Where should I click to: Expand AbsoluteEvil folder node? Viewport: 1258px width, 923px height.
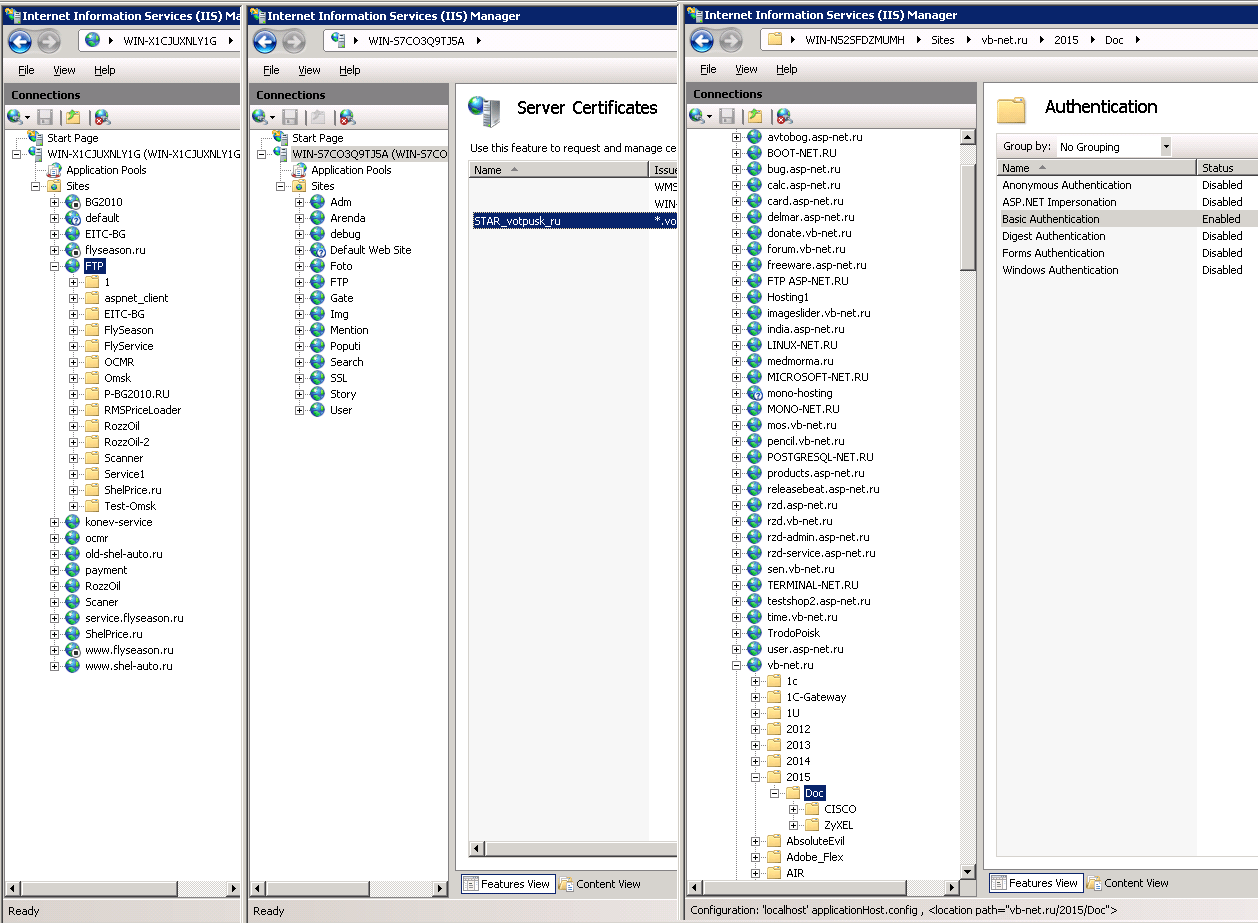pos(756,841)
